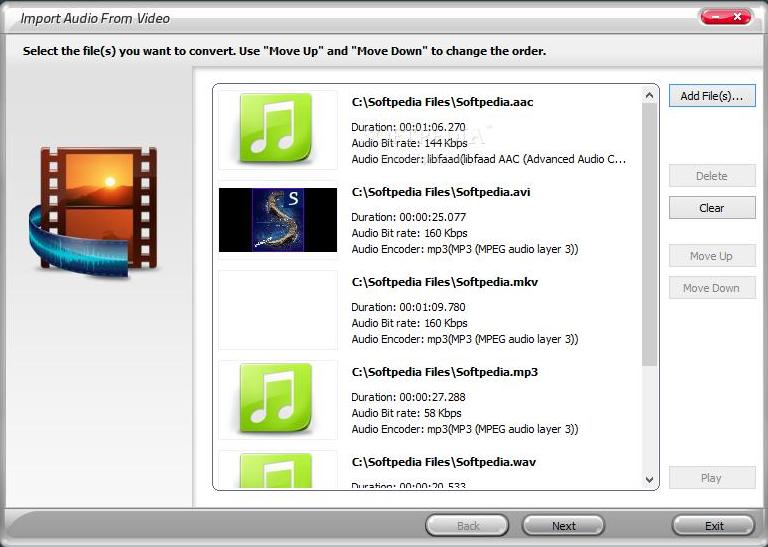The width and height of the screenshot is (768, 547).
Task: Click the Add File(s)... button
Action: click(x=712, y=96)
